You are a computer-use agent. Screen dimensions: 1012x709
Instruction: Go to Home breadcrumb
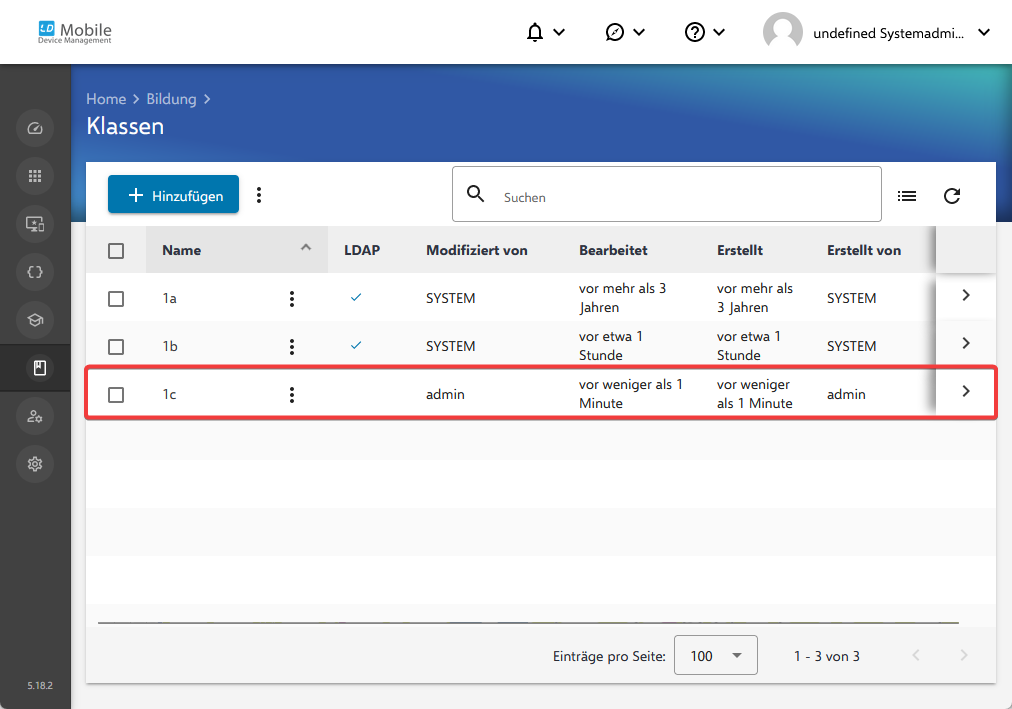106,99
